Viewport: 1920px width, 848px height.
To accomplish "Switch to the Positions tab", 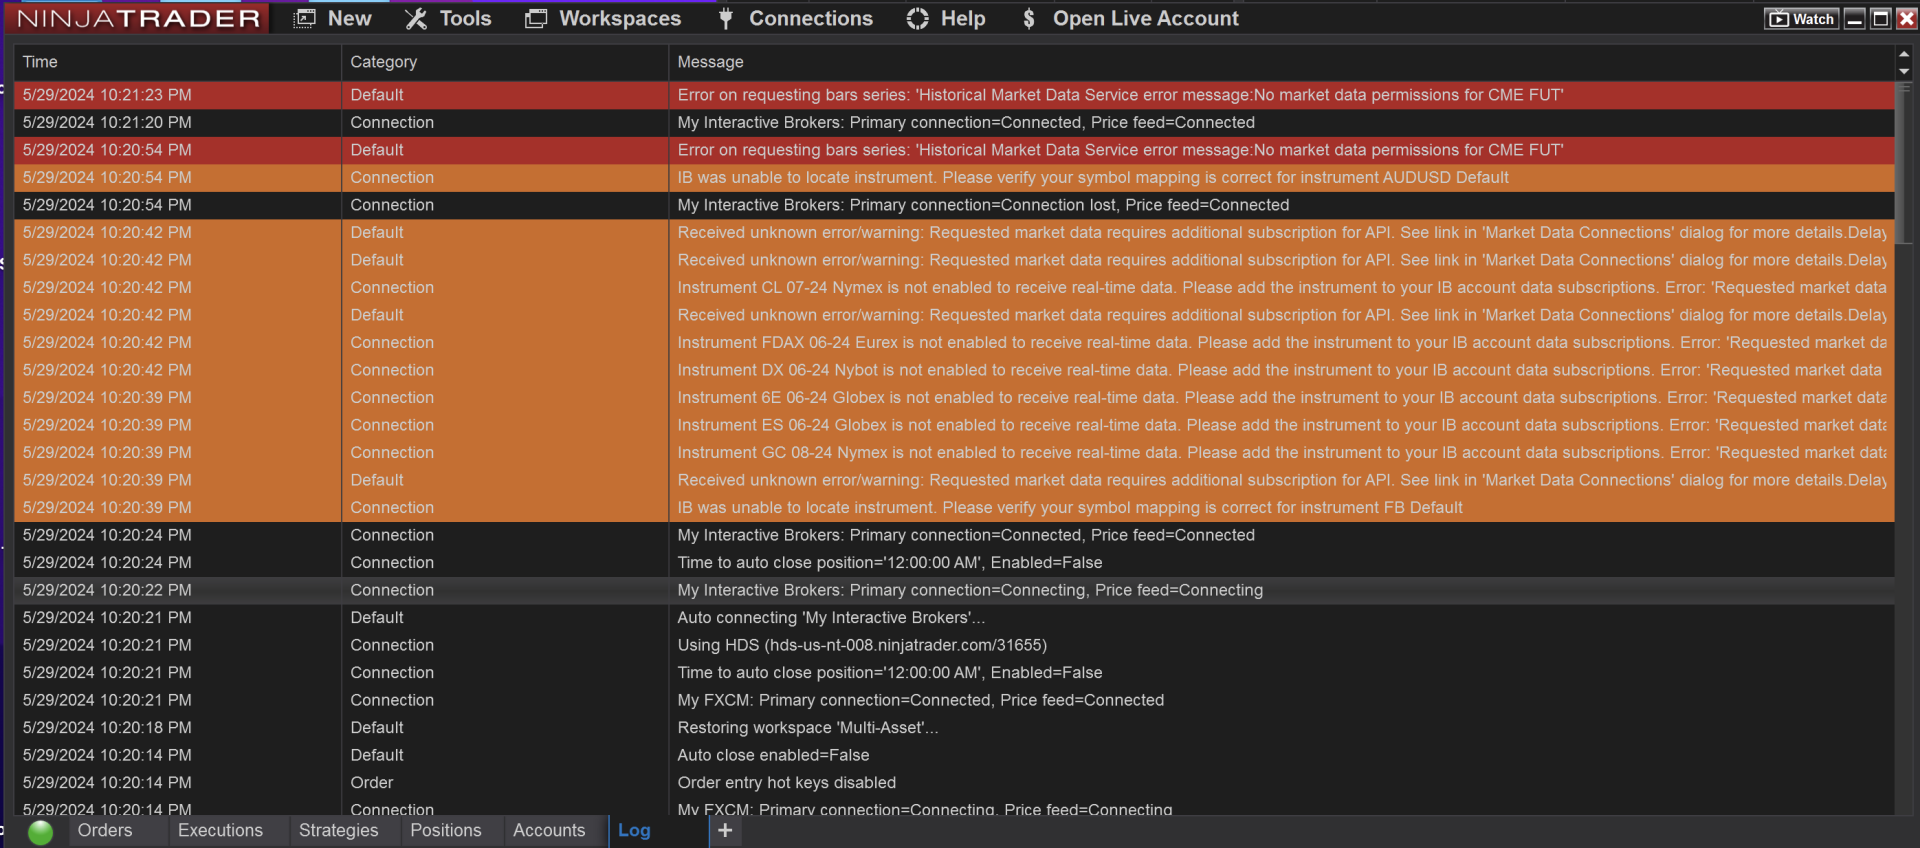I will [445, 830].
